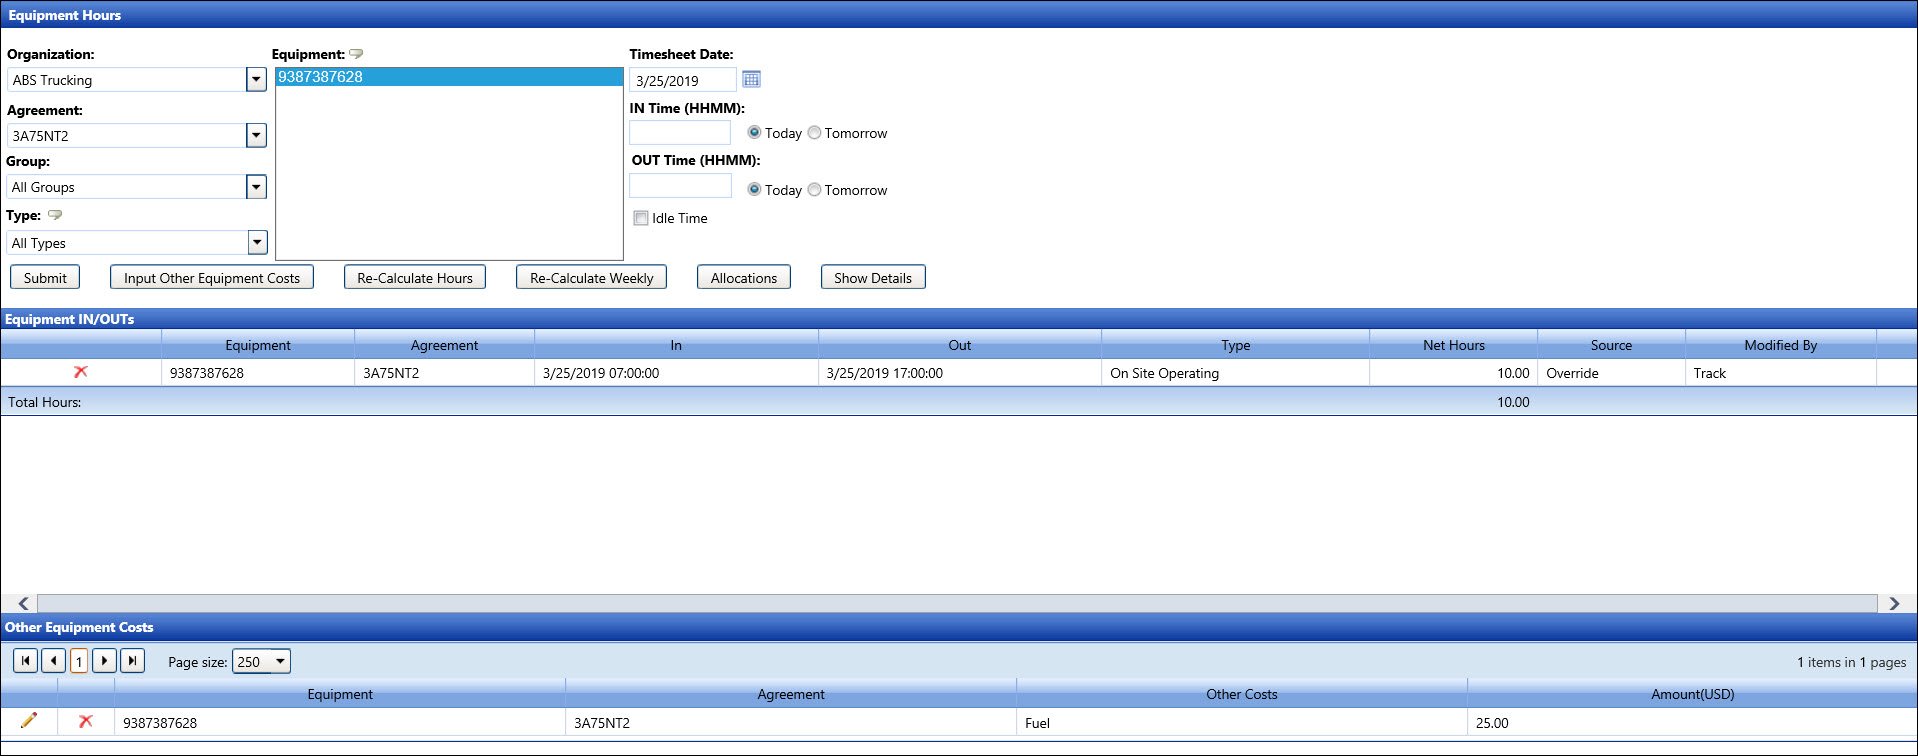Enable the Idle Time checkbox
The height and width of the screenshot is (756, 1918).
coord(641,218)
